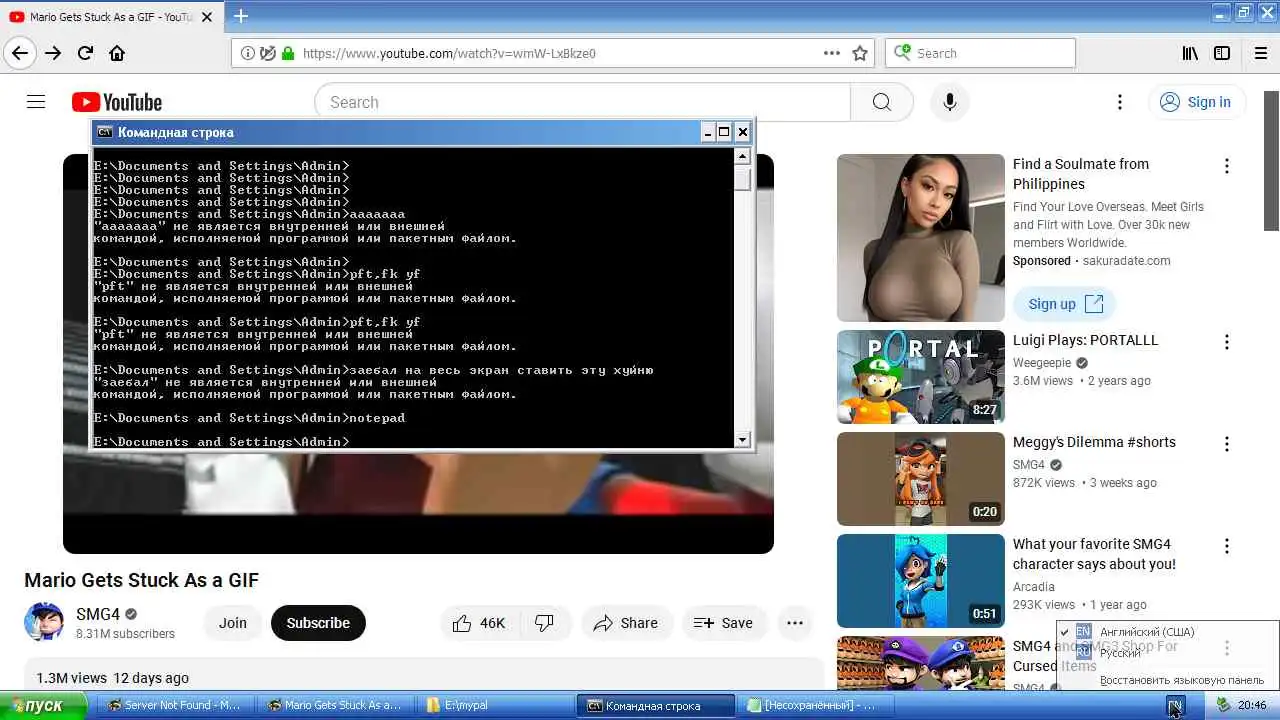Viewport: 1280px width, 720px height.
Task: Bookmark this page with the star icon
Action: (x=860, y=53)
